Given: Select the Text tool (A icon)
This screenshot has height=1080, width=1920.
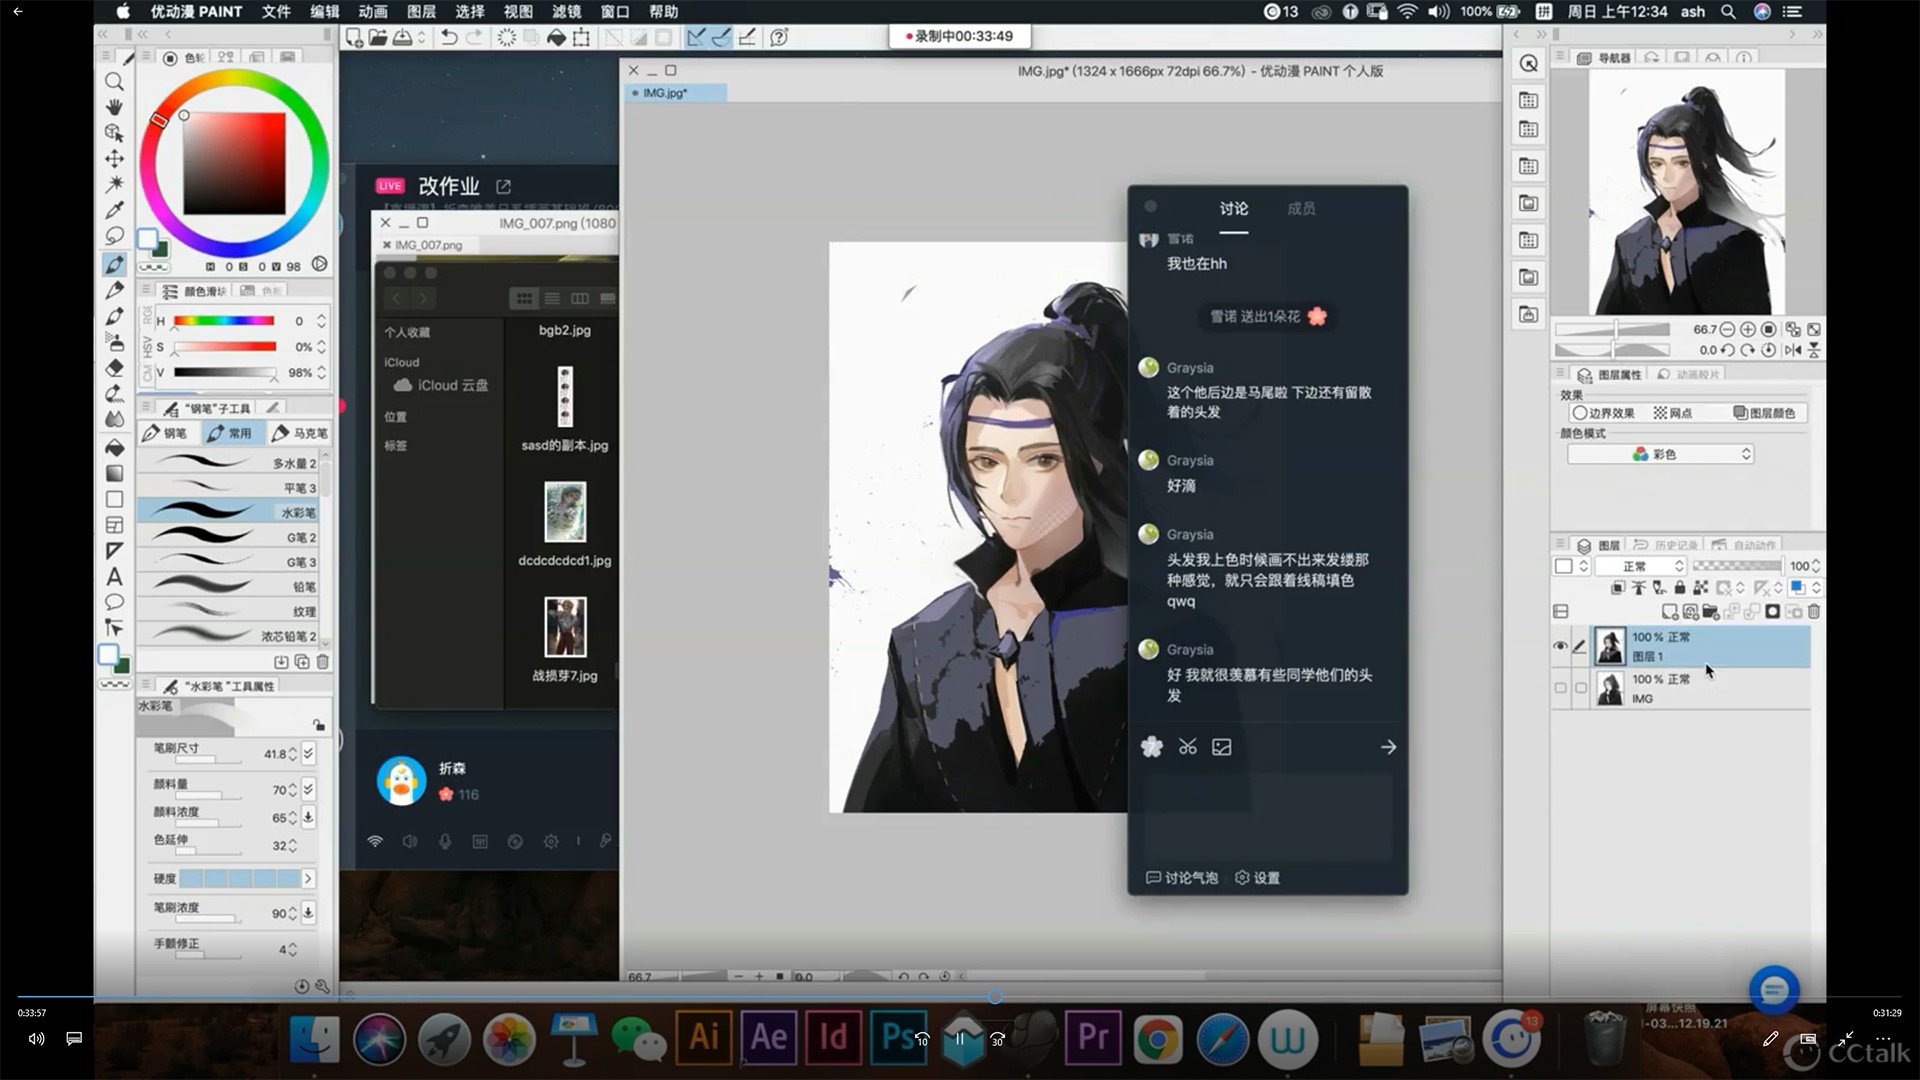Looking at the screenshot, I should (x=114, y=577).
